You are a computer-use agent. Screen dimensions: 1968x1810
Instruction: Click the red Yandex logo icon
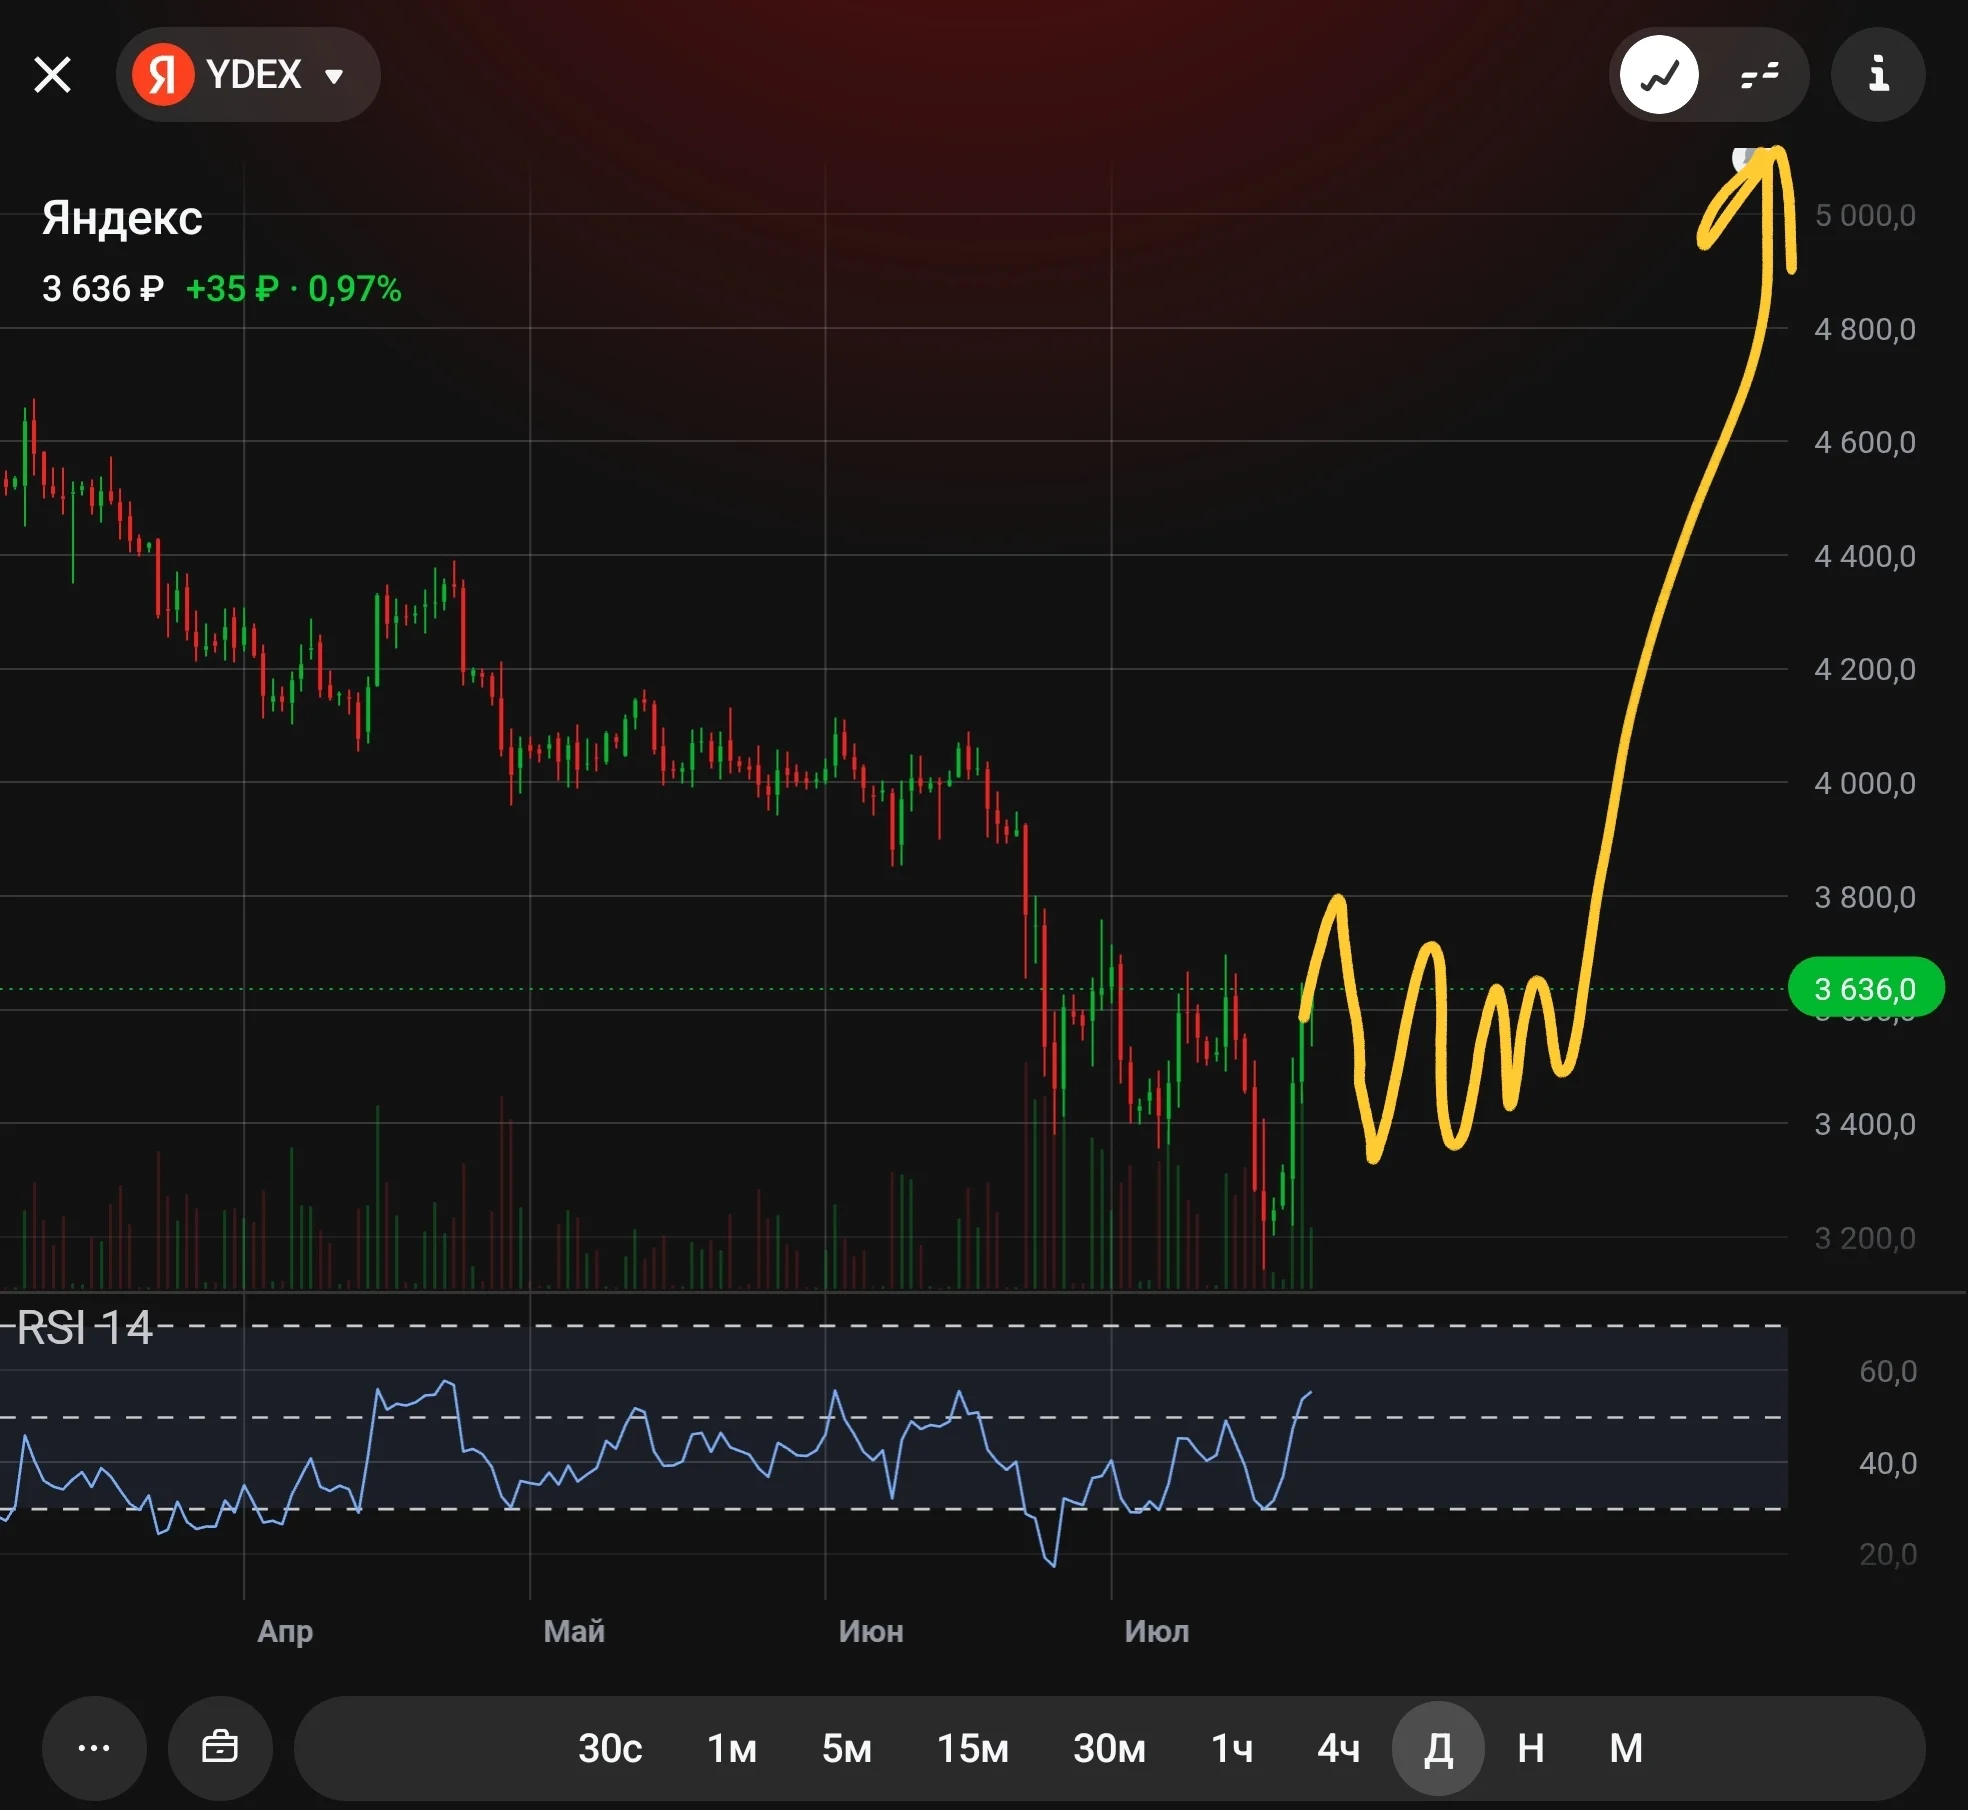(x=163, y=74)
